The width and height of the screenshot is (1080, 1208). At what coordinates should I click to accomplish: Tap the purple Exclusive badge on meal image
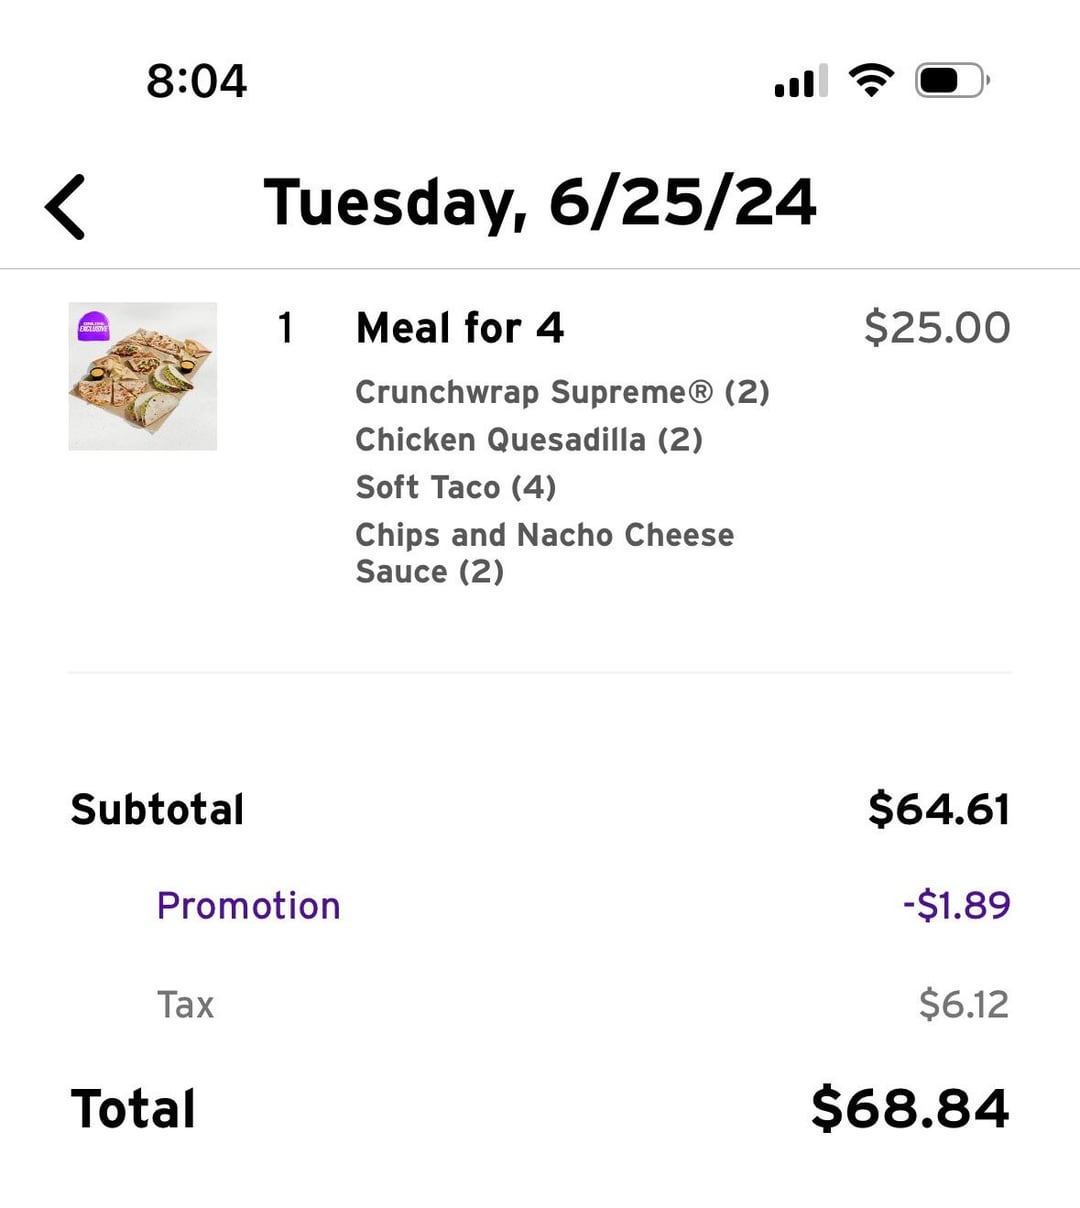(94, 326)
